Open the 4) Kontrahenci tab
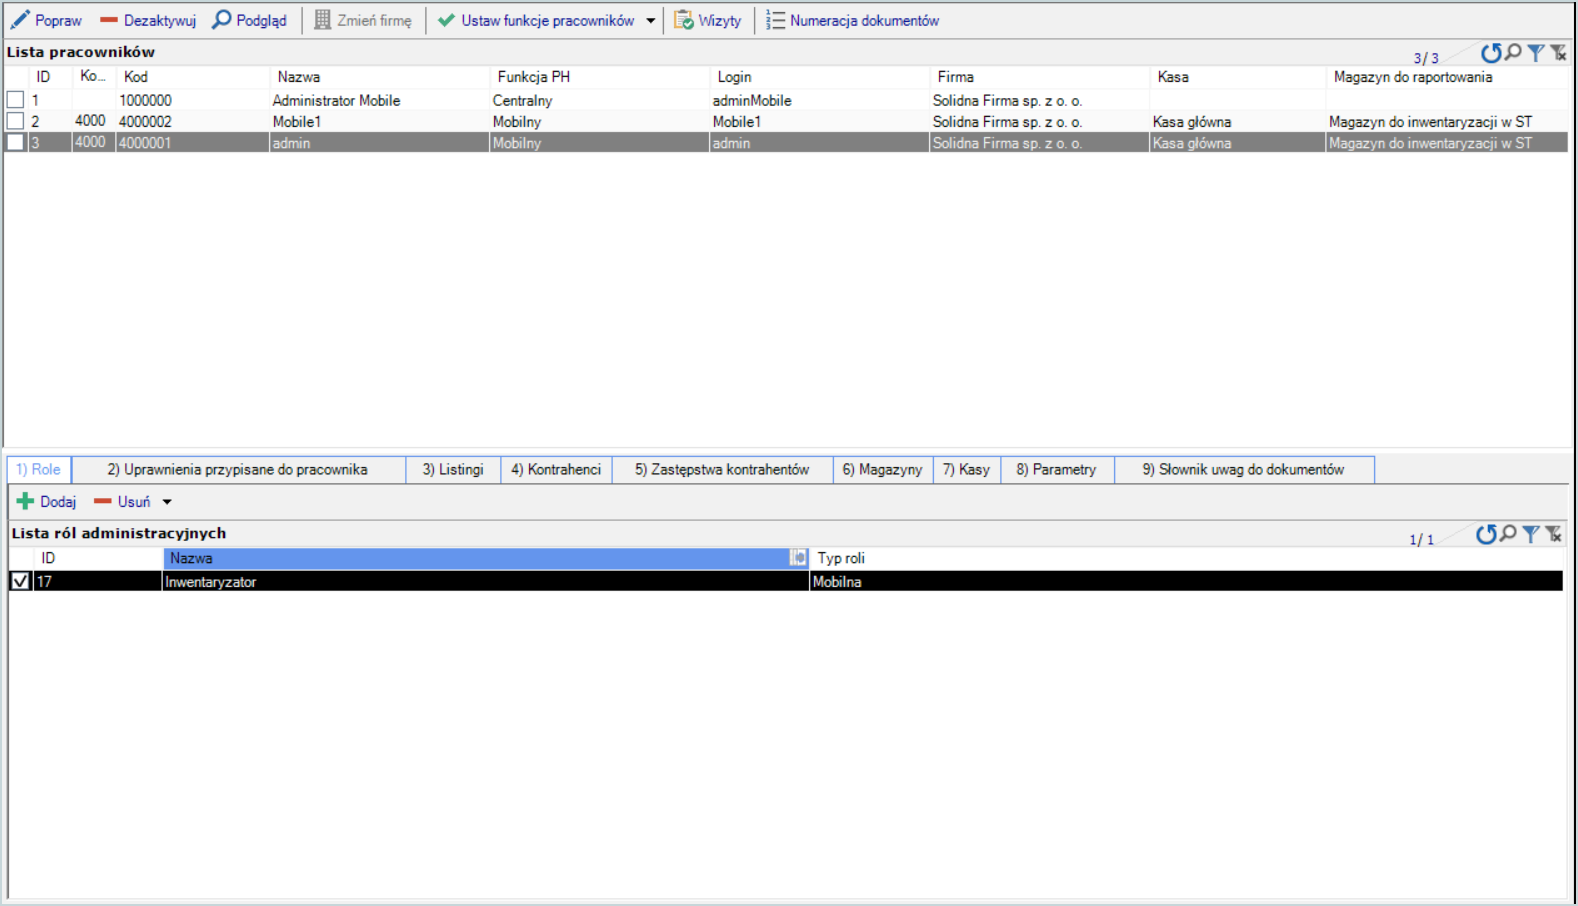1578x906 pixels. point(556,469)
